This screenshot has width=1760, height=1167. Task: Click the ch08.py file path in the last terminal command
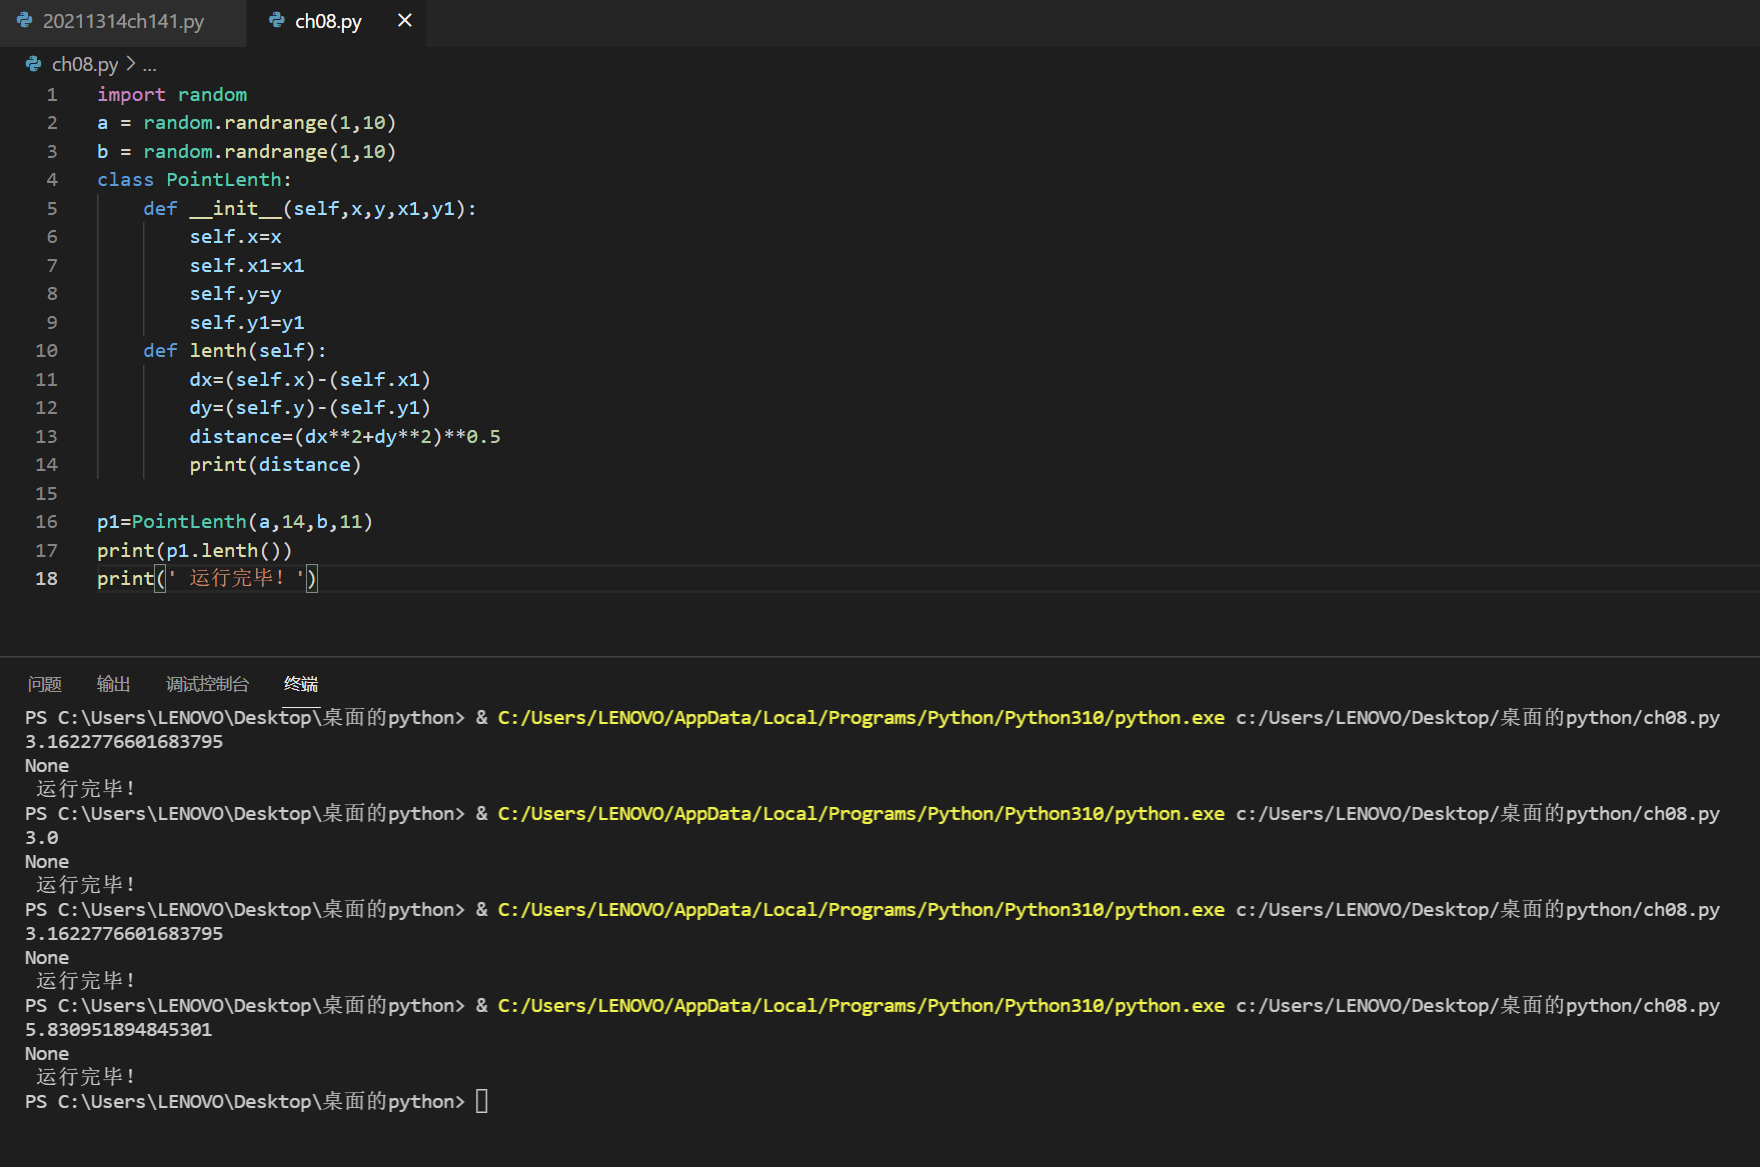1477,1006
